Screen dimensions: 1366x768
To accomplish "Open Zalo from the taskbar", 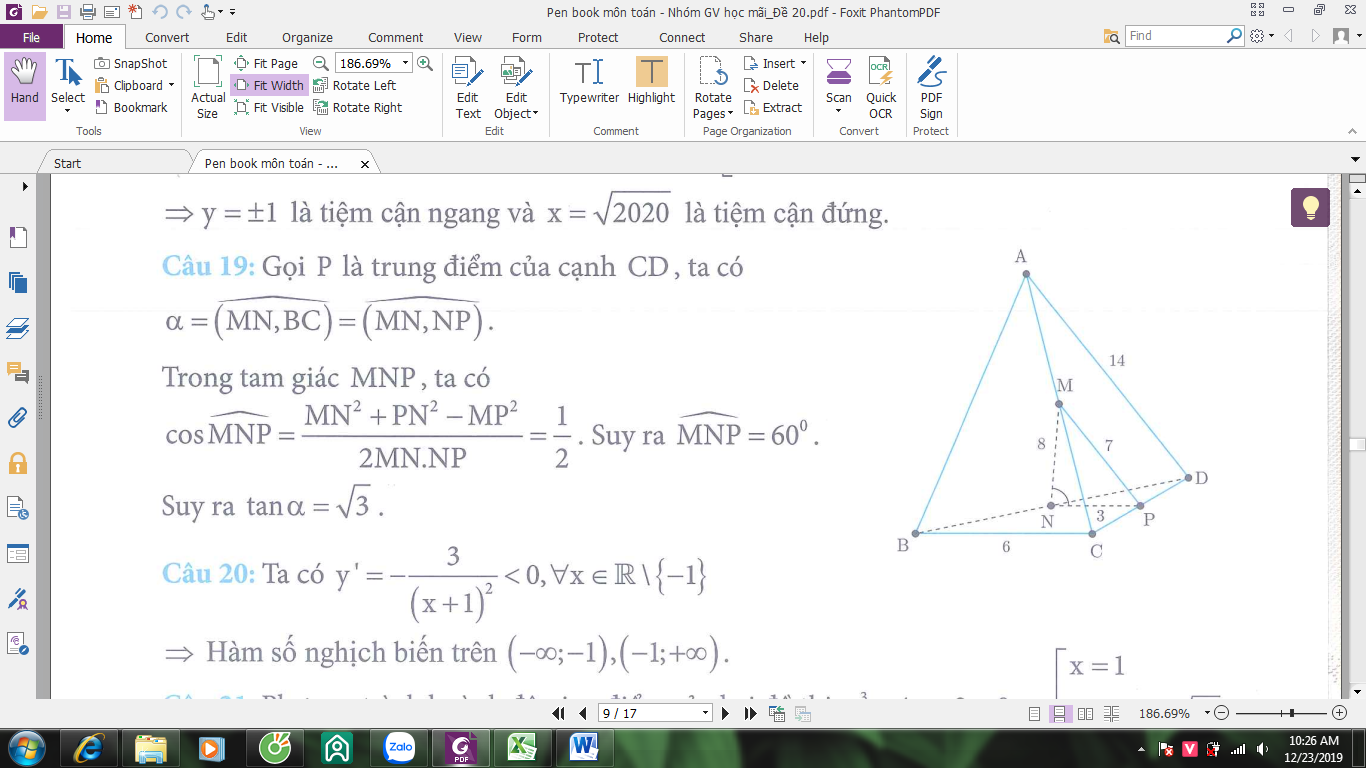I will pos(400,747).
